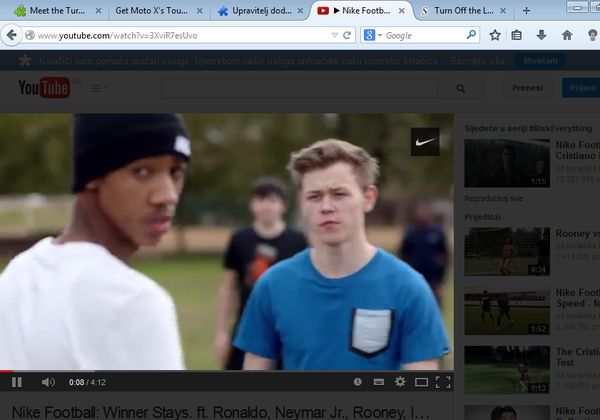This screenshot has height=420, width=600.
Task: Open The Cristiano Test thumbnail 1:13
Action: coord(507,370)
